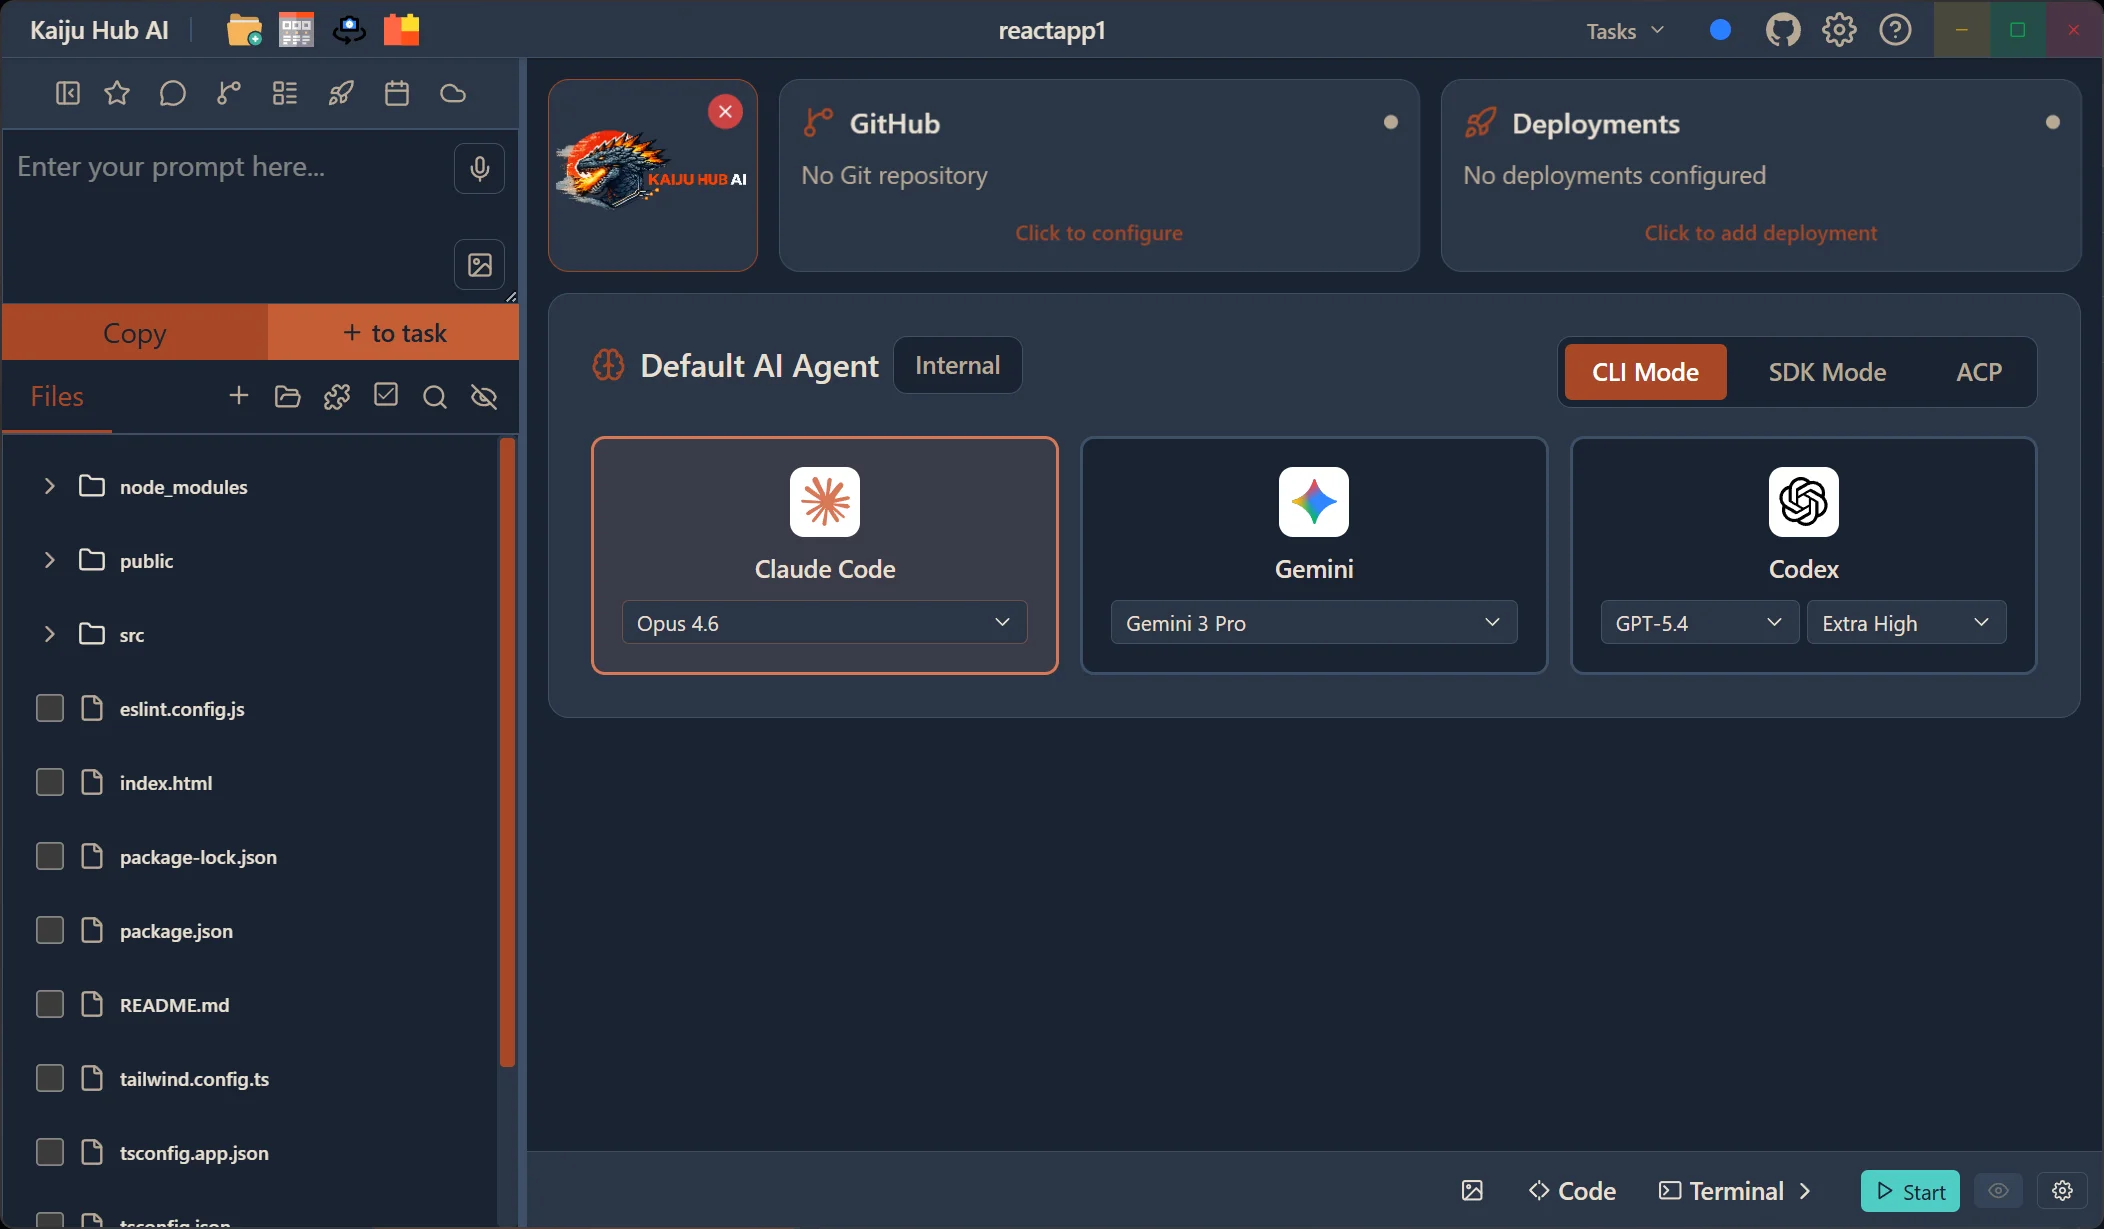This screenshot has width=2104, height=1229.
Task: Switch to CLI Mode tab
Action: click(x=1645, y=372)
